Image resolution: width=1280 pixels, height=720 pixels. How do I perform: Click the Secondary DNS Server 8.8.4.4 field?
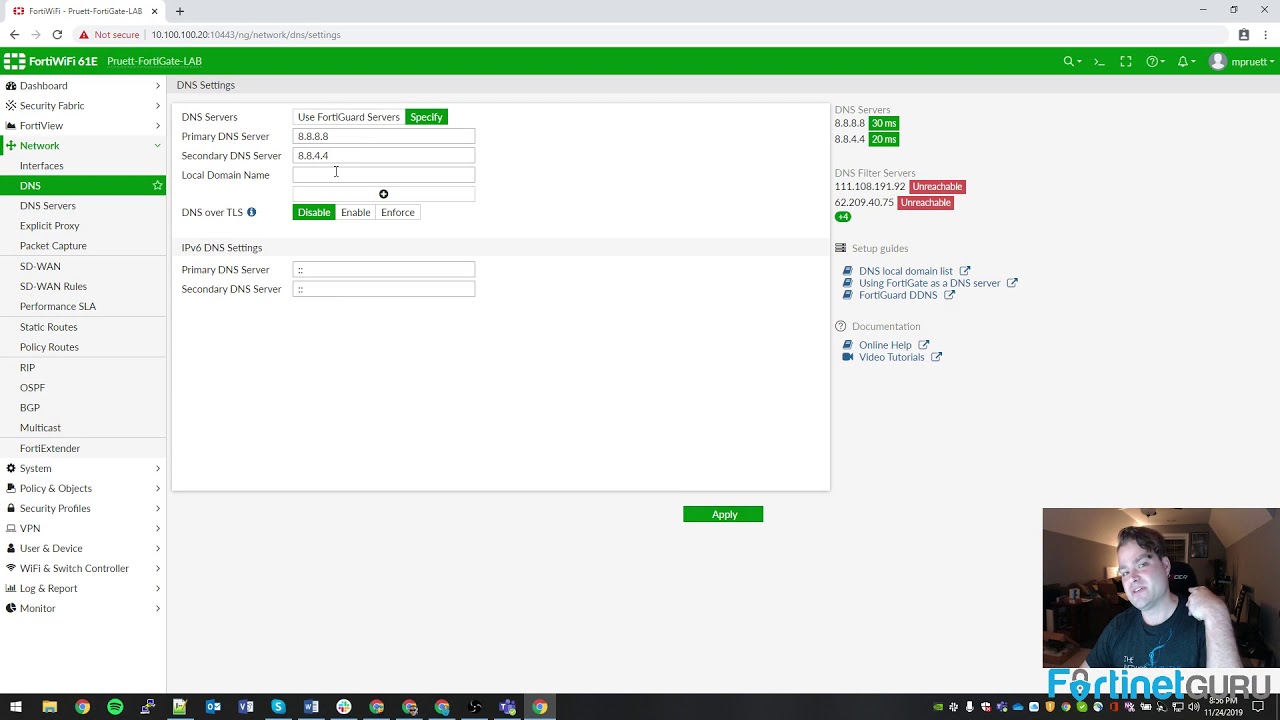(x=384, y=155)
